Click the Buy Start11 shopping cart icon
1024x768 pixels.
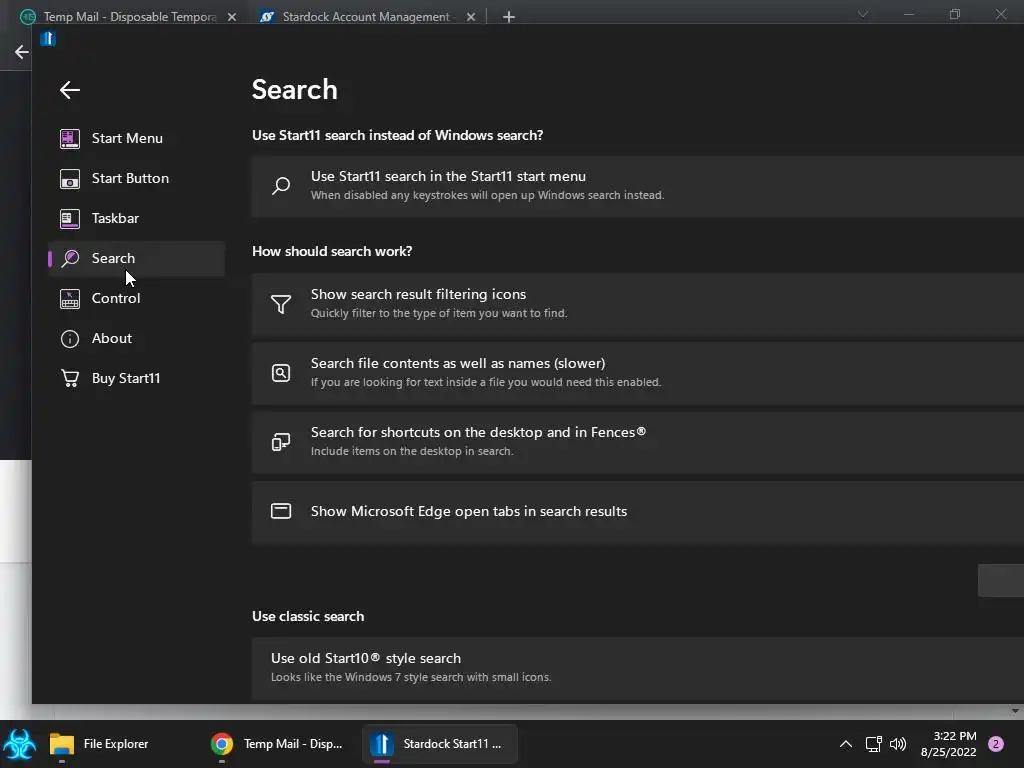click(x=70, y=378)
